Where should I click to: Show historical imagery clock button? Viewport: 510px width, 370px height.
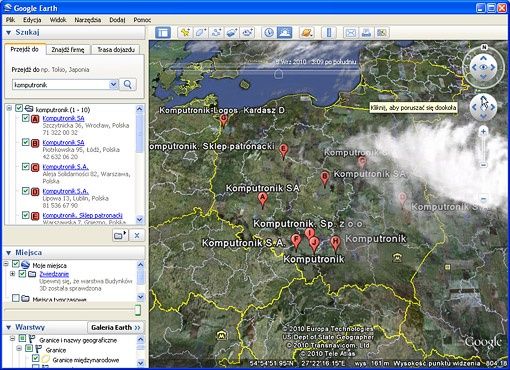(269, 33)
